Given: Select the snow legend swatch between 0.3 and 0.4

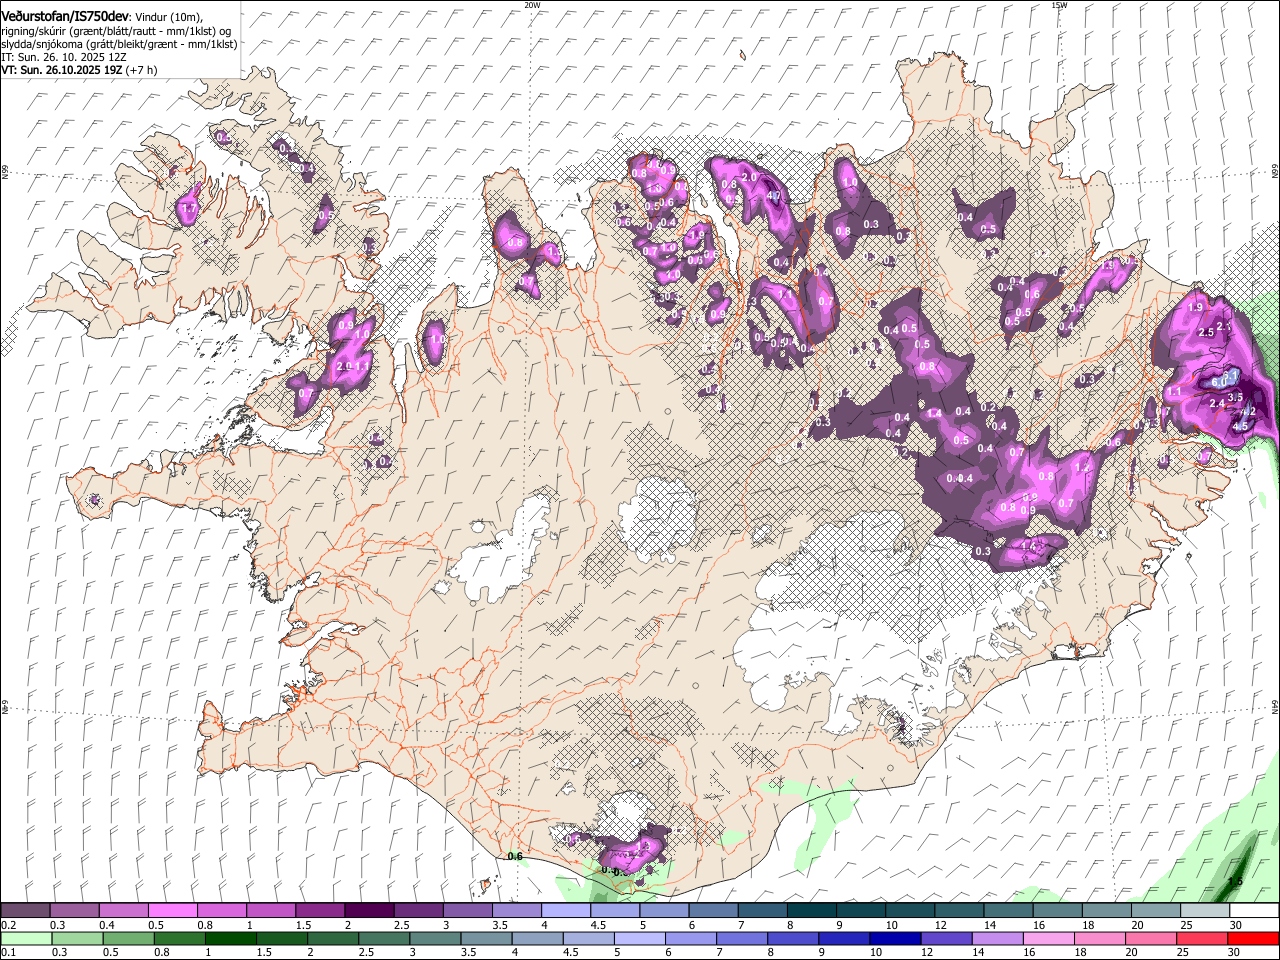Looking at the screenshot, I should pos(74,911).
